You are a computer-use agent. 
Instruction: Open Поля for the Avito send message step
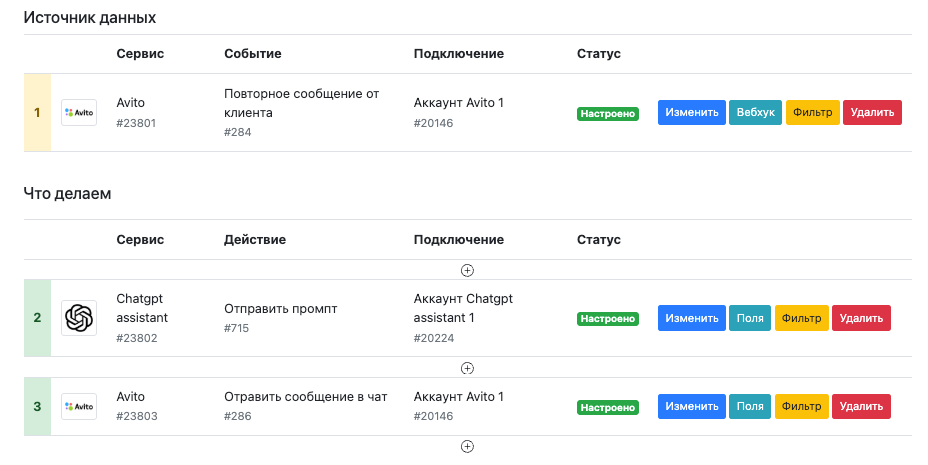[750, 406]
